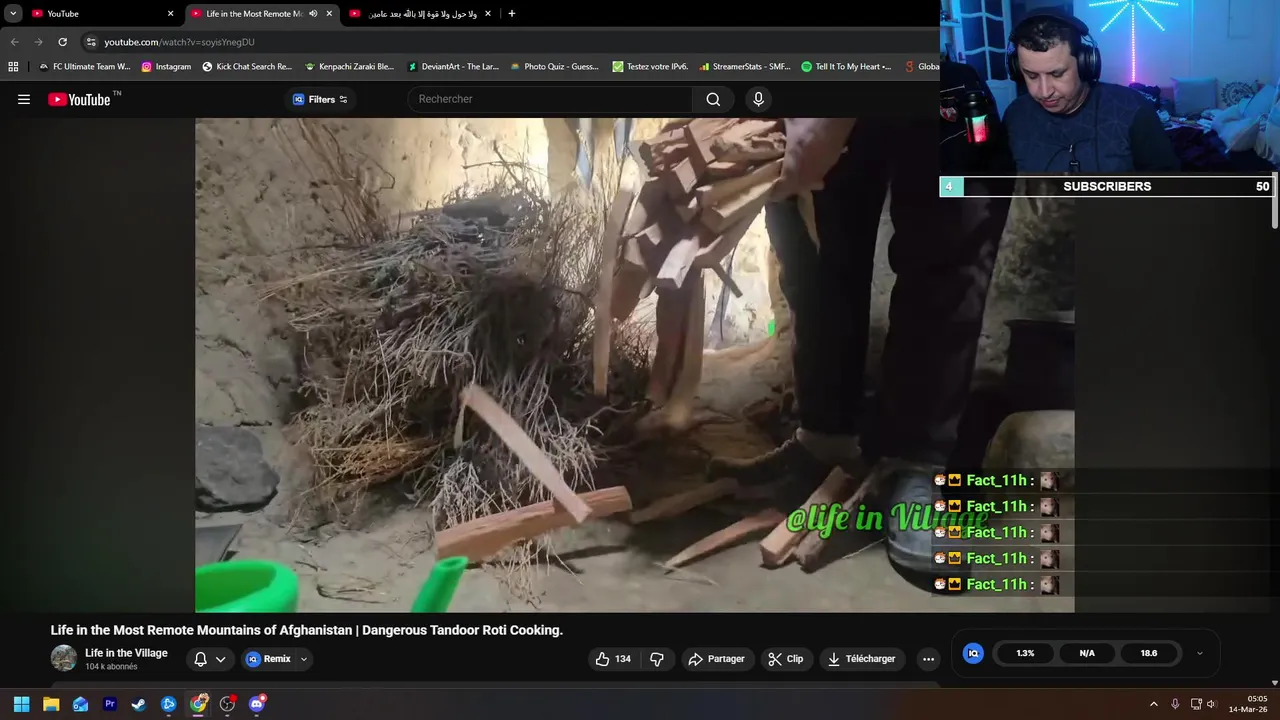
Task: Start voice search with the microphone icon
Action: pos(758,99)
